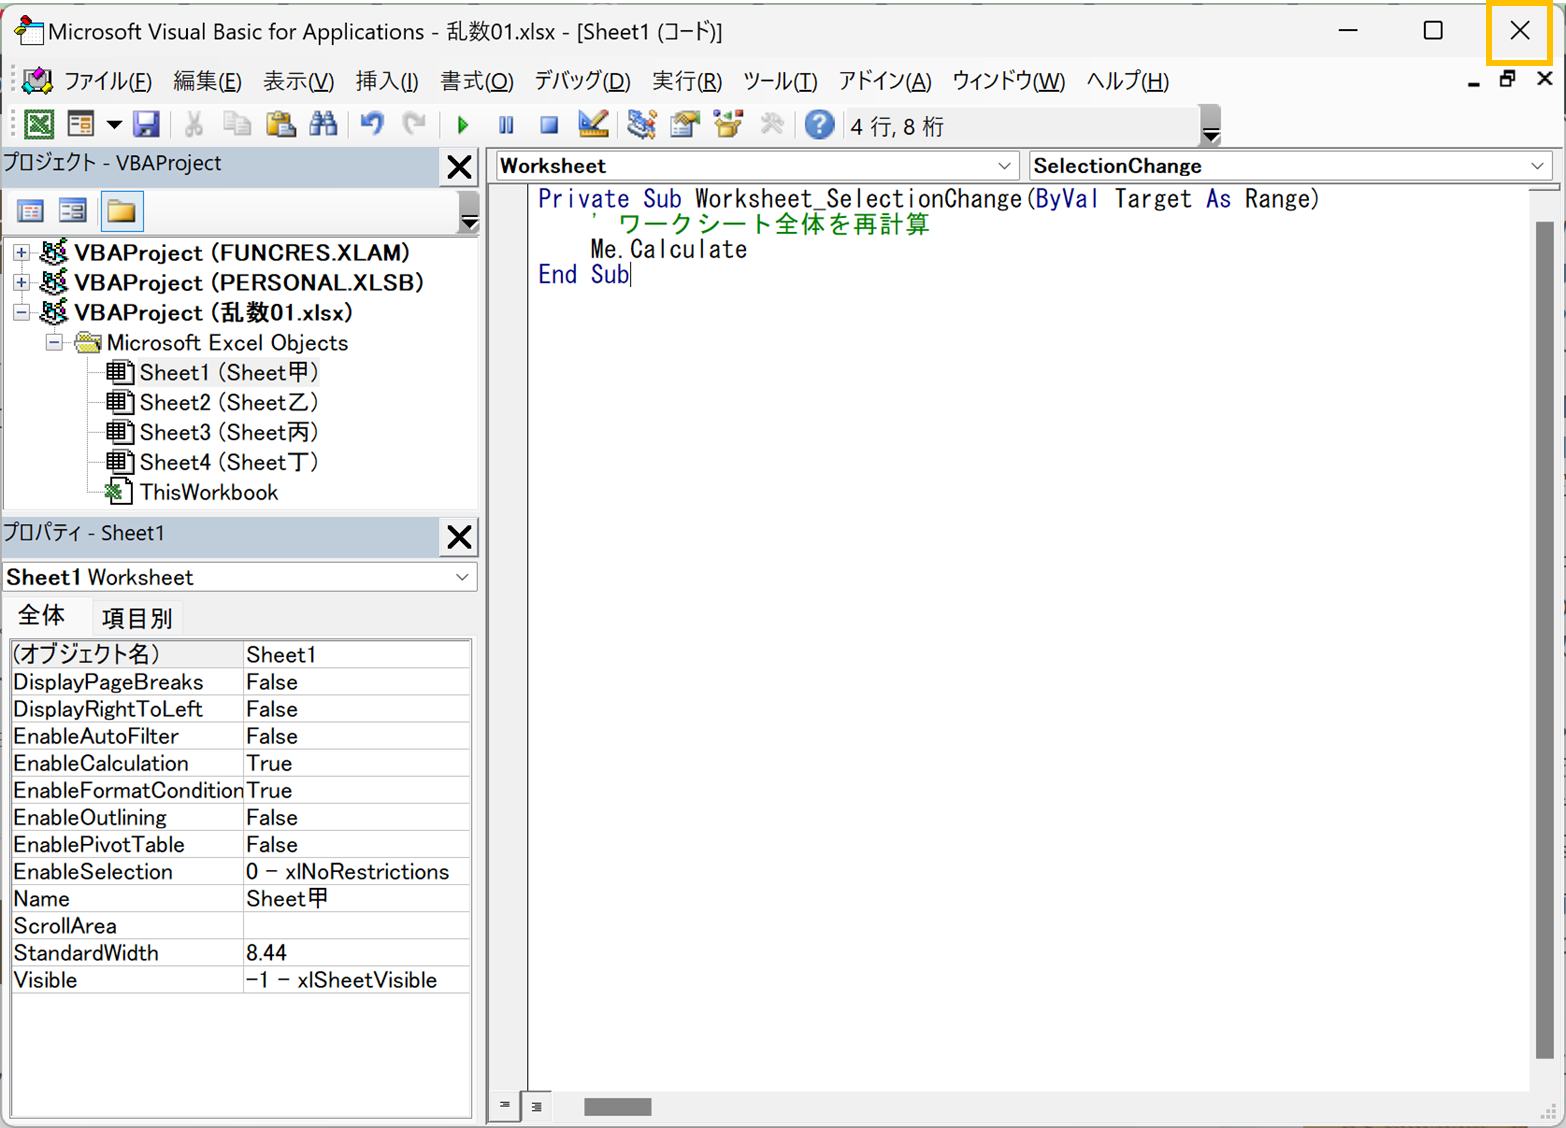Click the View Code icon in Project panel
1566x1128 pixels.
[31, 211]
